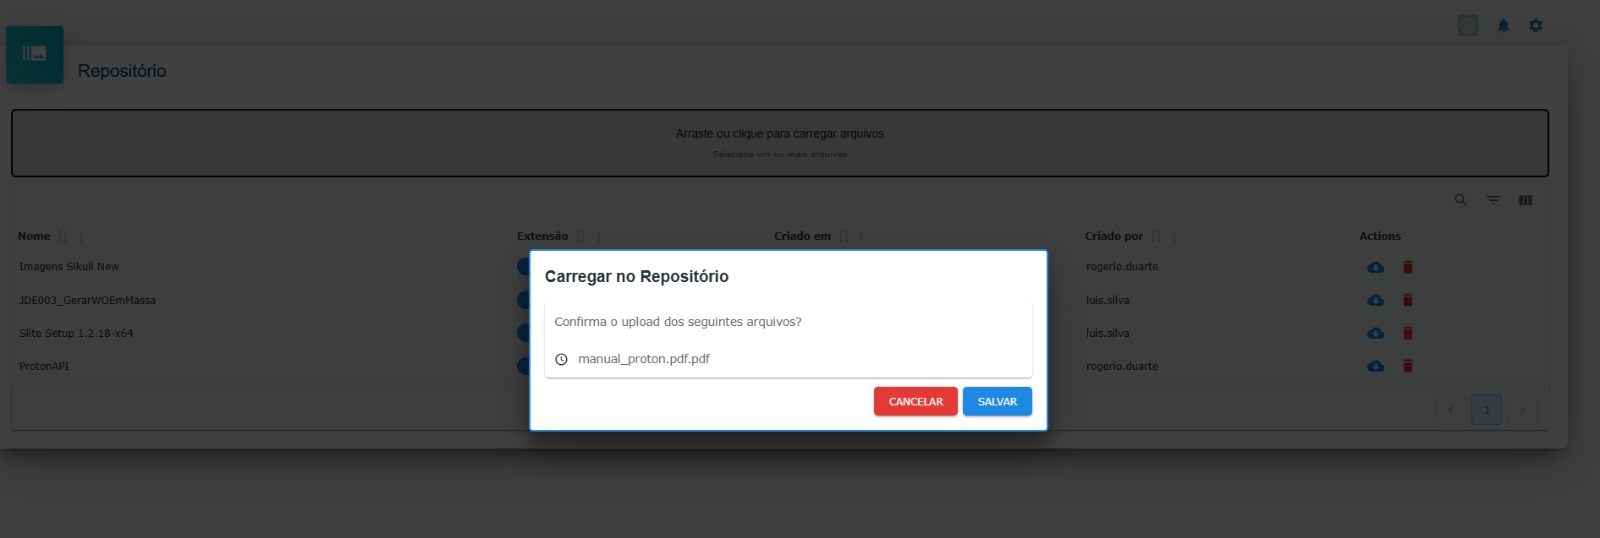
Task: Open the Criado em column options menu
Action: (x=861, y=237)
